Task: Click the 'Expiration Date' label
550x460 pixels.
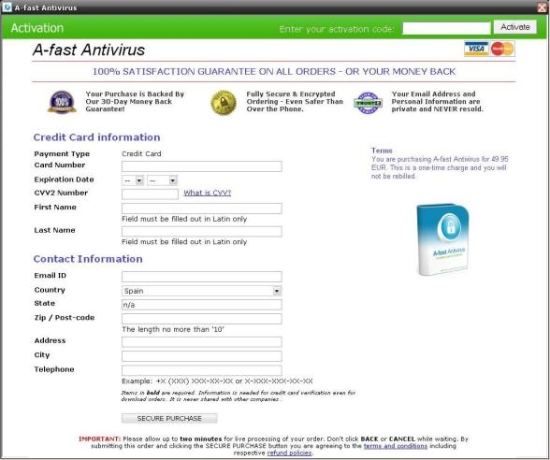Action: [64, 179]
